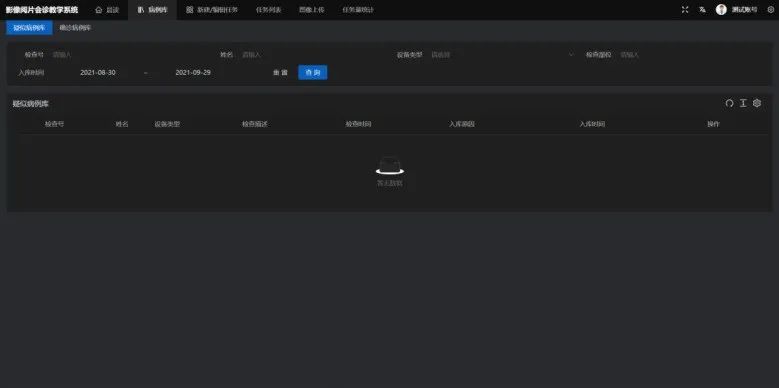This screenshot has height=388, width=779.
Task: Go to the 图像上传 menu item
Action: pyautogui.click(x=312, y=10)
